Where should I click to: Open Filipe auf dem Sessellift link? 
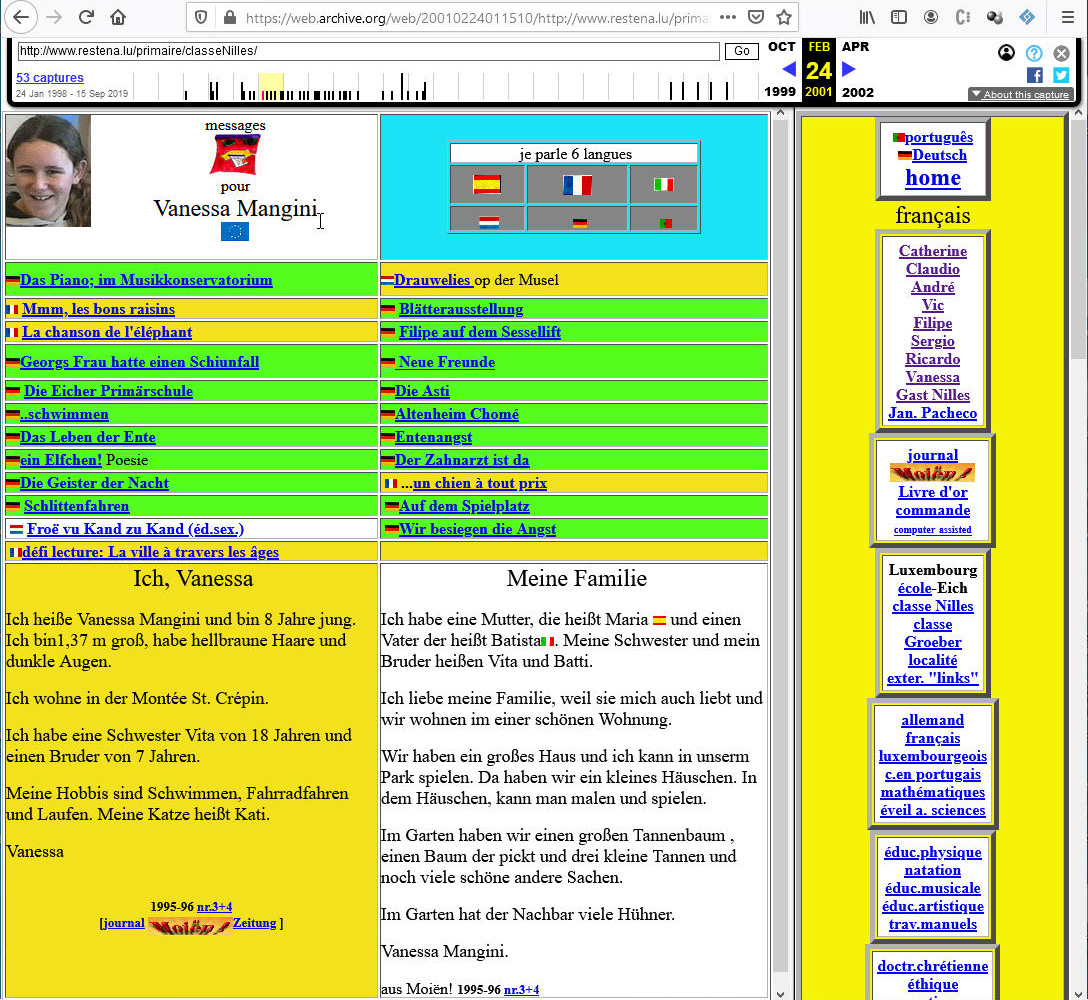pos(479,332)
